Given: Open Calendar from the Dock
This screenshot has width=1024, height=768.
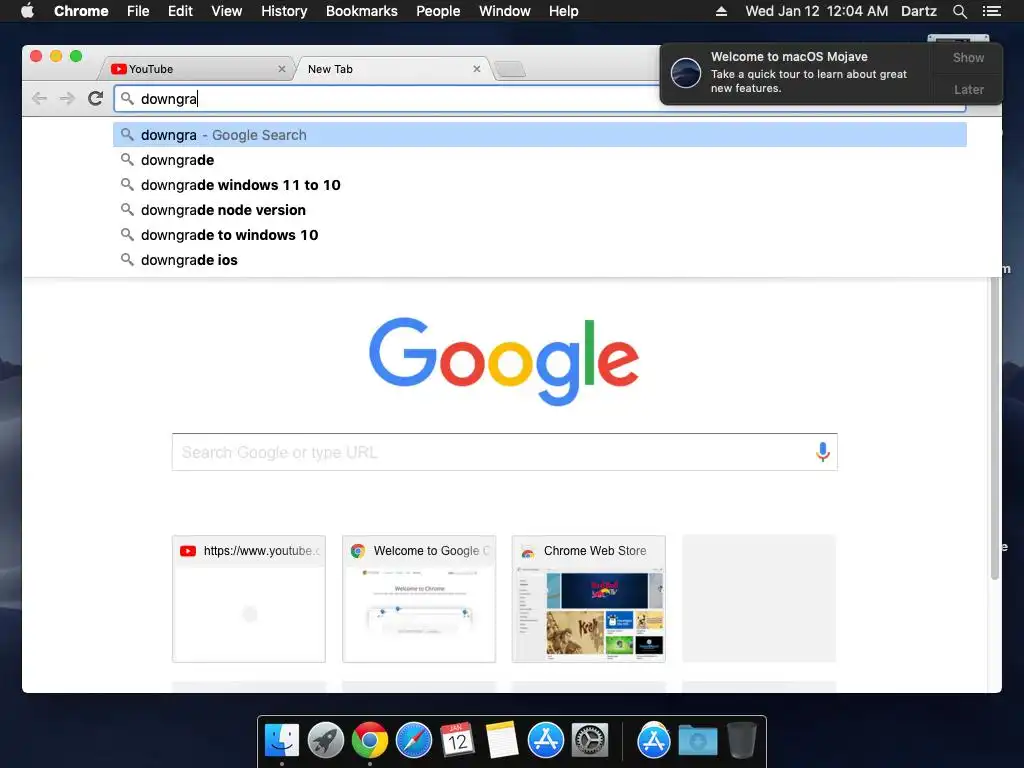Looking at the screenshot, I should 457,741.
